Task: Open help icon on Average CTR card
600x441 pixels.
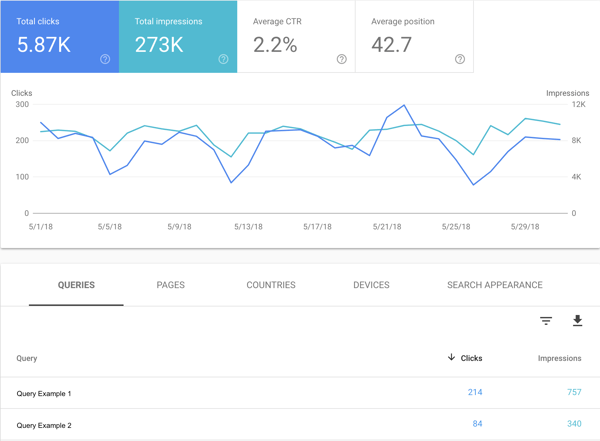Action: coord(342,60)
